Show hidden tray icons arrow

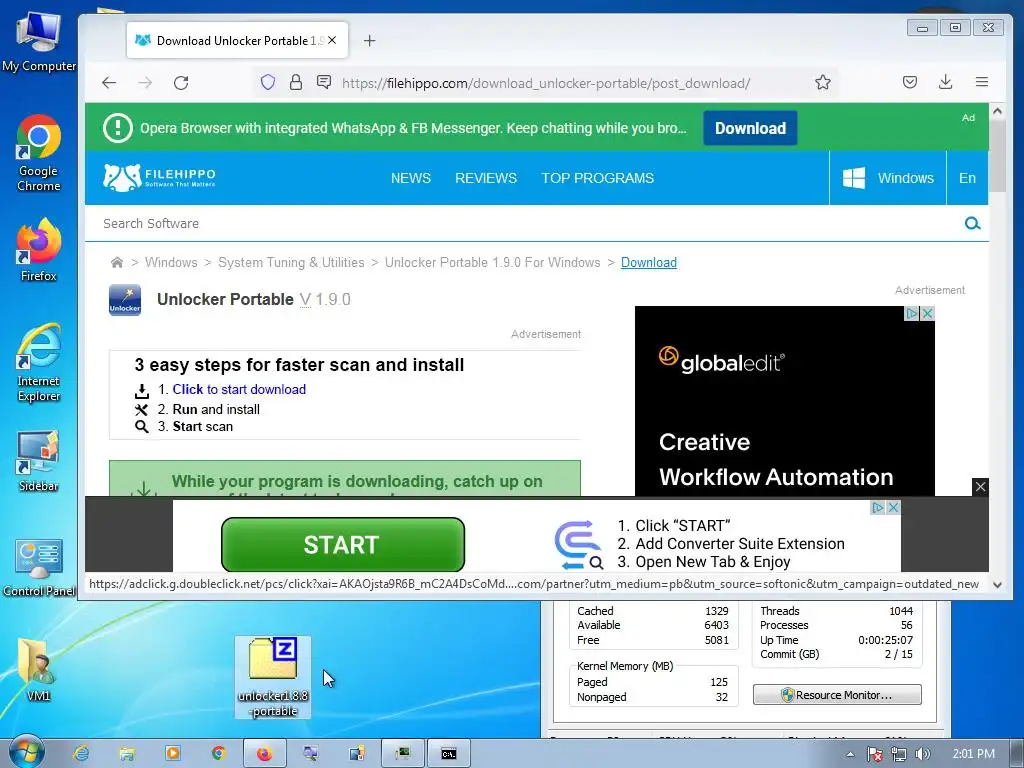coord(850,754)
